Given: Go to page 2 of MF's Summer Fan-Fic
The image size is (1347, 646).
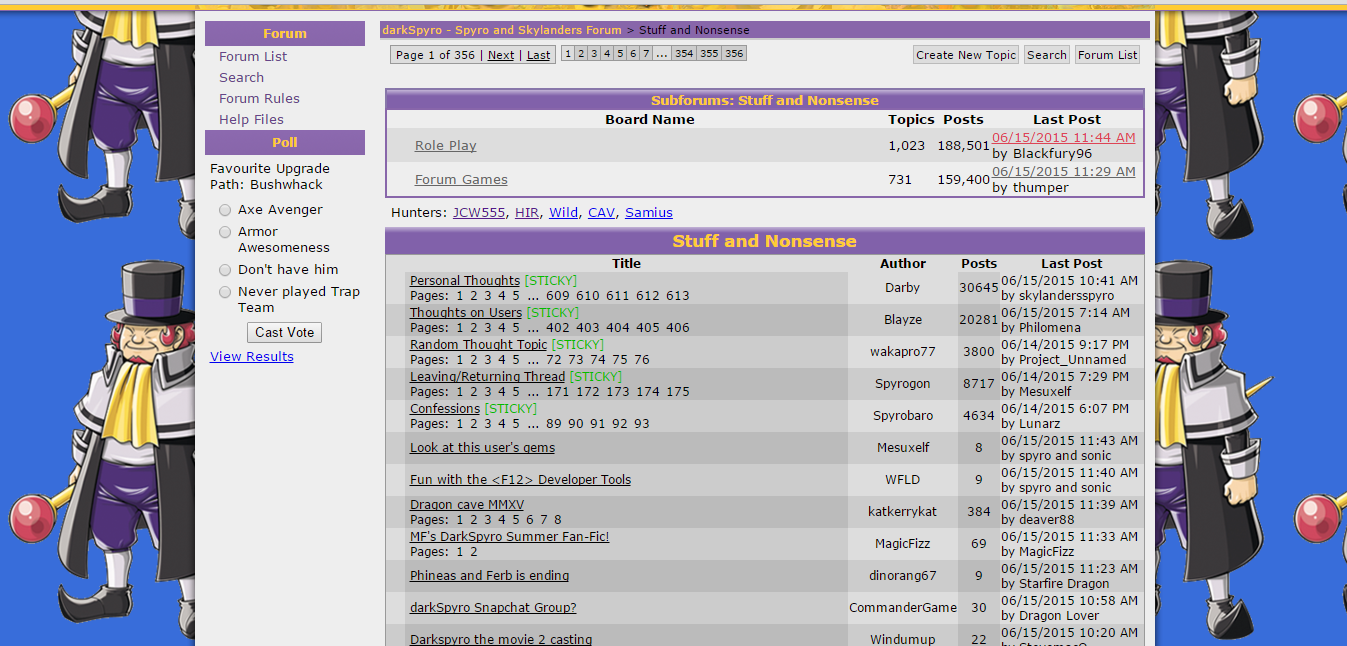Looking at the screenshot, I should 473,552.
